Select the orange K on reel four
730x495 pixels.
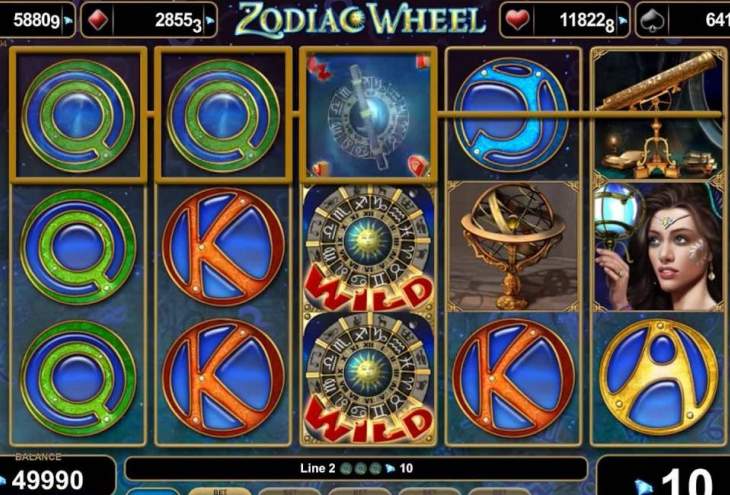tap(513, 378)
